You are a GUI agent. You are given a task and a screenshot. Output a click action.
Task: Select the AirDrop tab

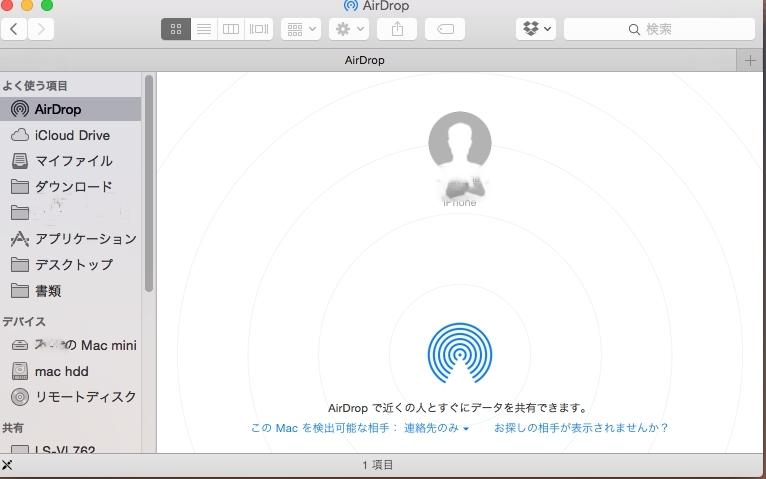click(x=364, y=61)
